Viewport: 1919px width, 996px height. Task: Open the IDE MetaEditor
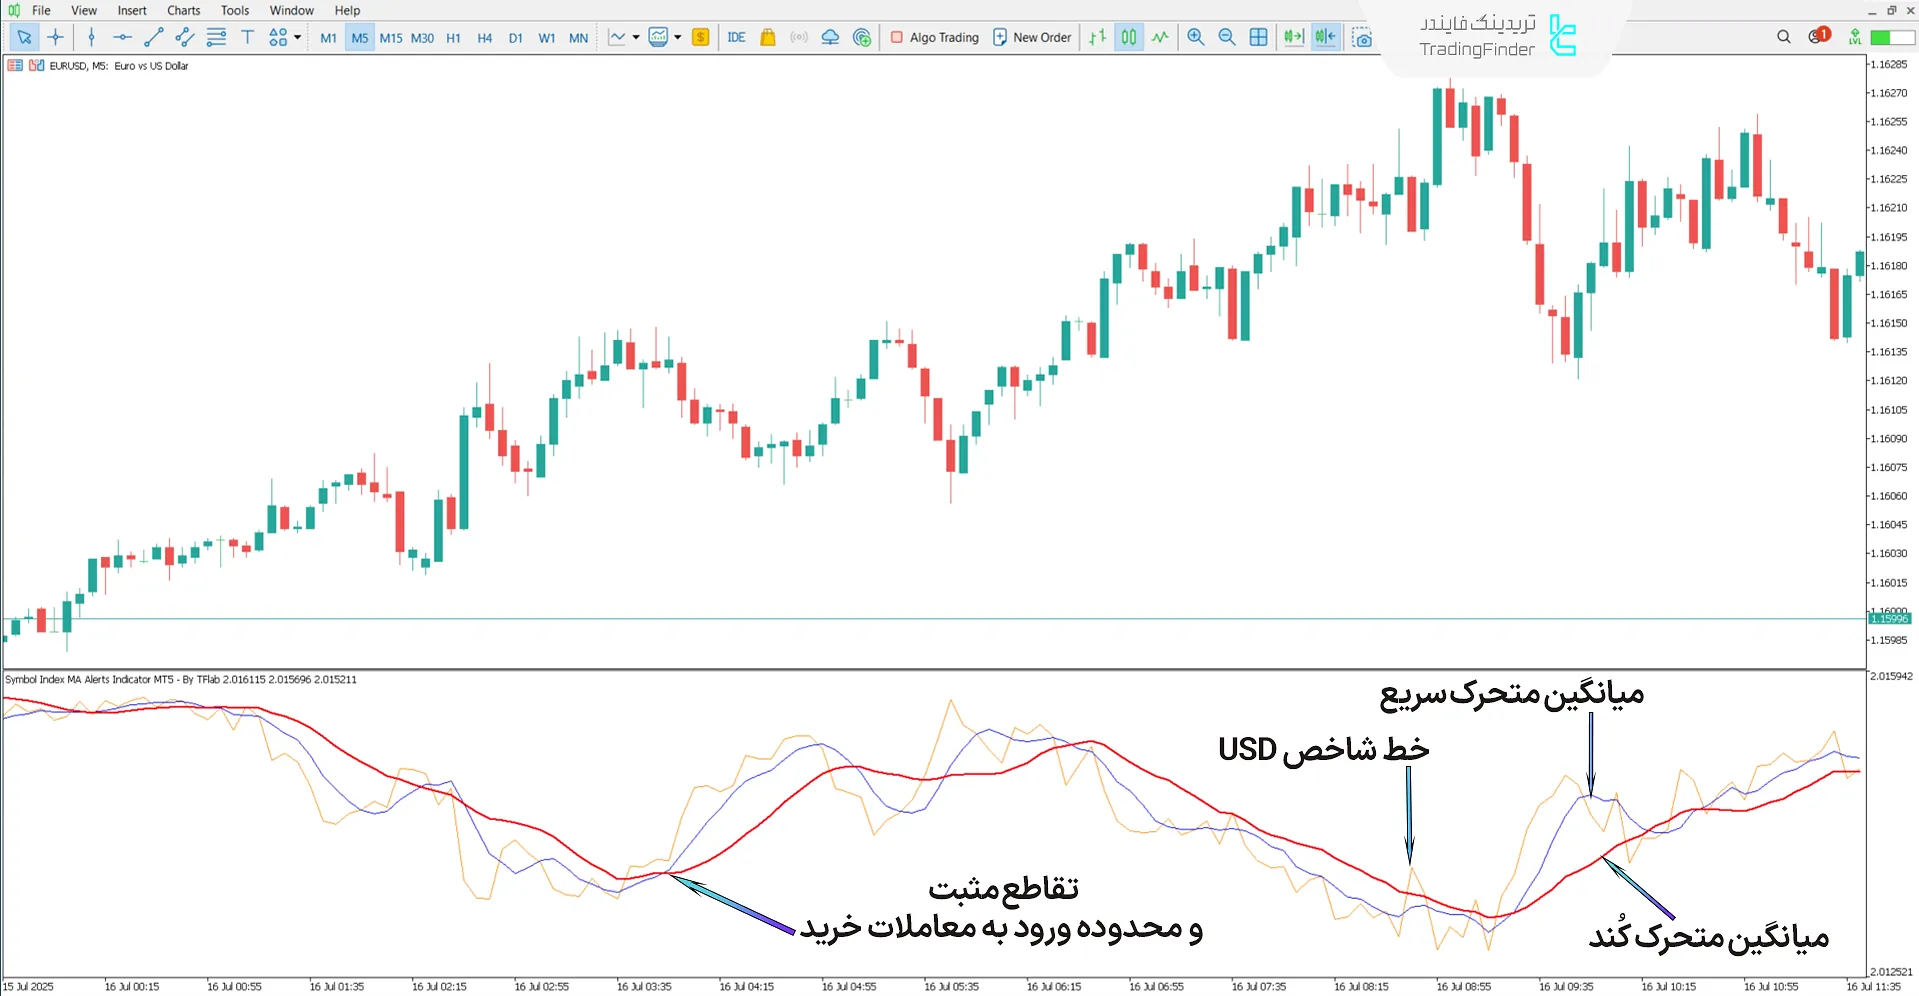737,37
